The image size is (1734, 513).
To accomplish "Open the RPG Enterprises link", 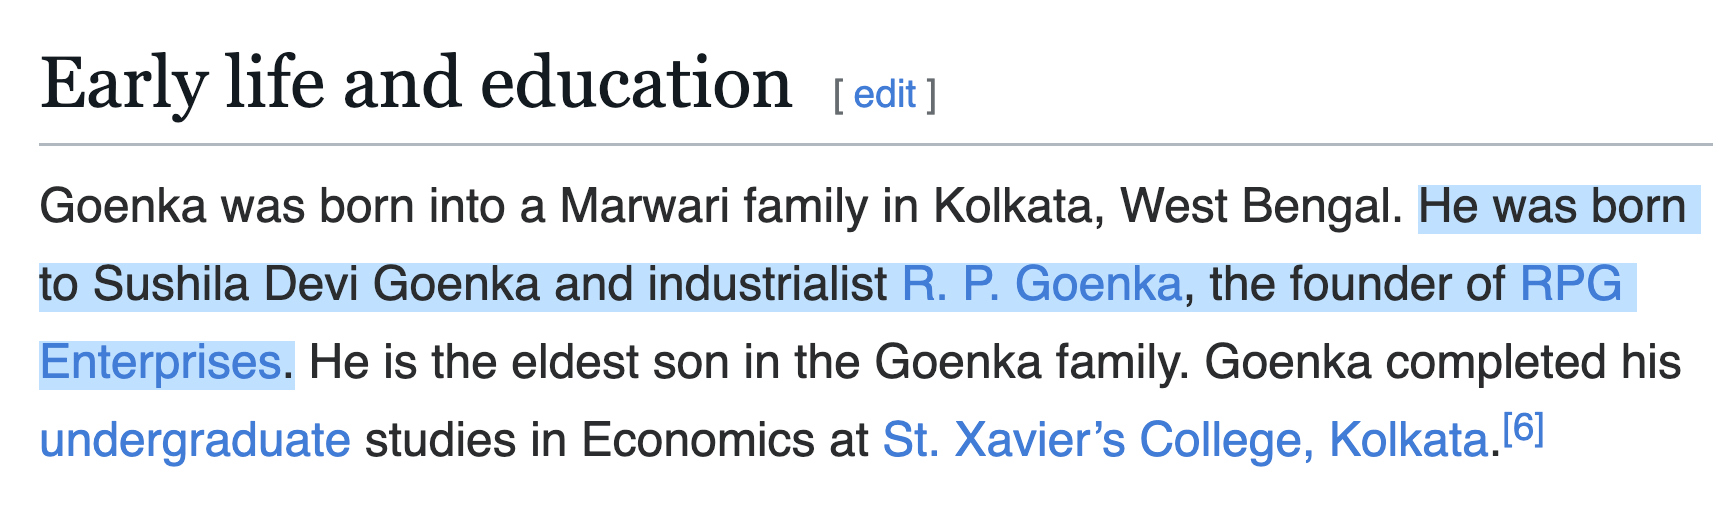I will [x=1570, y=284].
